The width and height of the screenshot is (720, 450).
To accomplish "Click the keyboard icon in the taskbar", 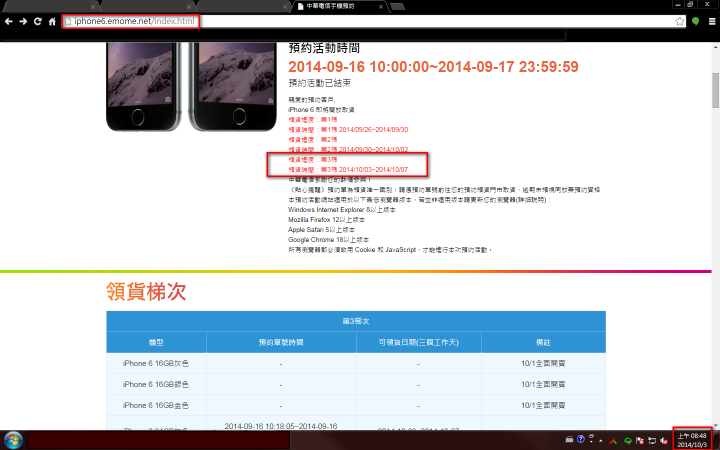I will [x=569, y=439].
